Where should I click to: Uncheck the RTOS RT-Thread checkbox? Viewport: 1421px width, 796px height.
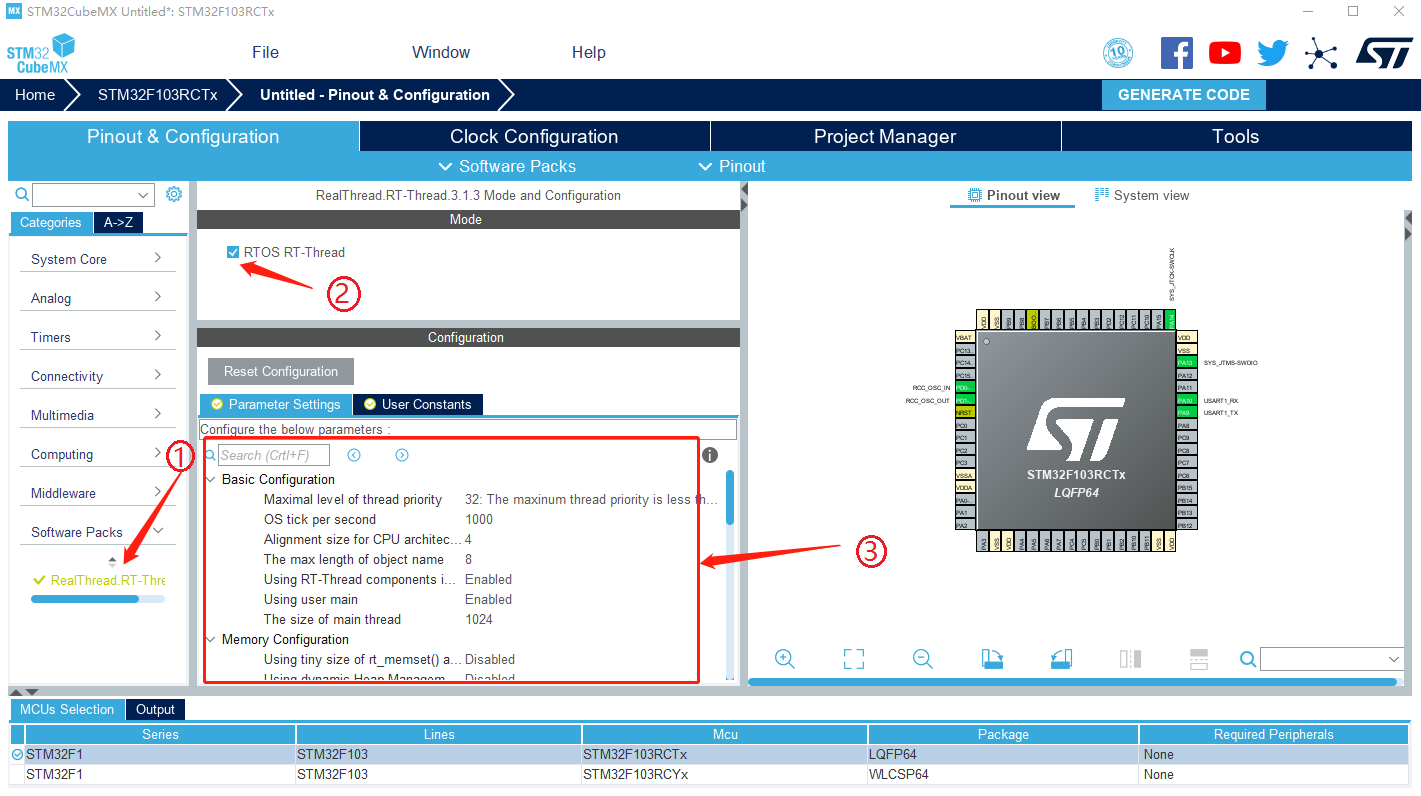[x=233, y=252]
